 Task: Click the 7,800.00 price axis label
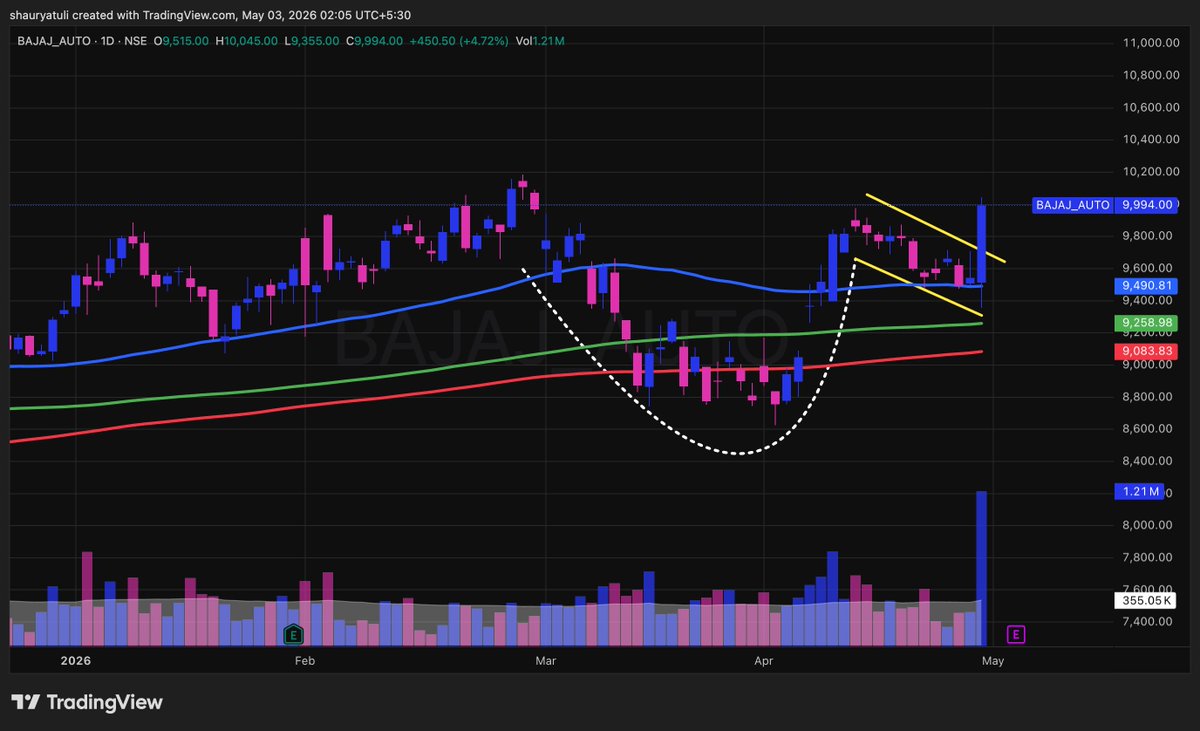1149,558
